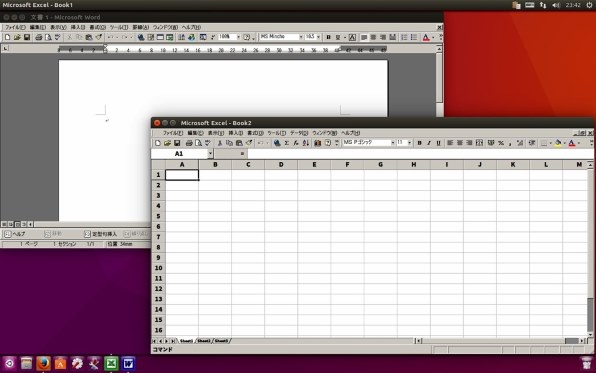Click Chart Wizard icon in Excel toolbar

coord(317,143)
